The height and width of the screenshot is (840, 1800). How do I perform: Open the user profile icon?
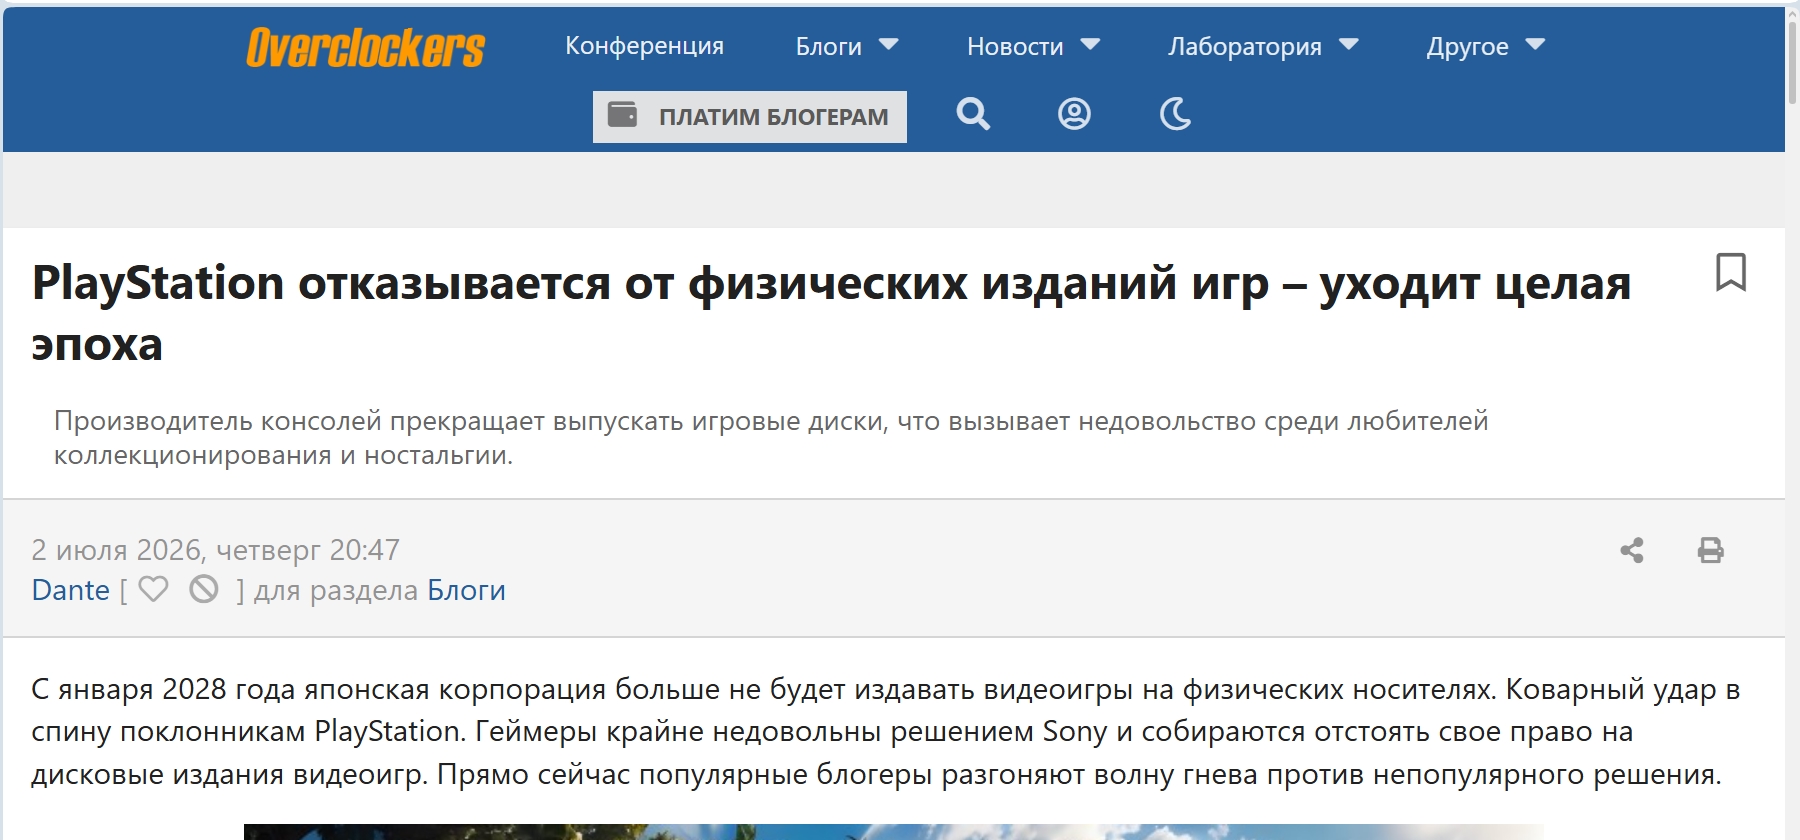coord(1074,114)
